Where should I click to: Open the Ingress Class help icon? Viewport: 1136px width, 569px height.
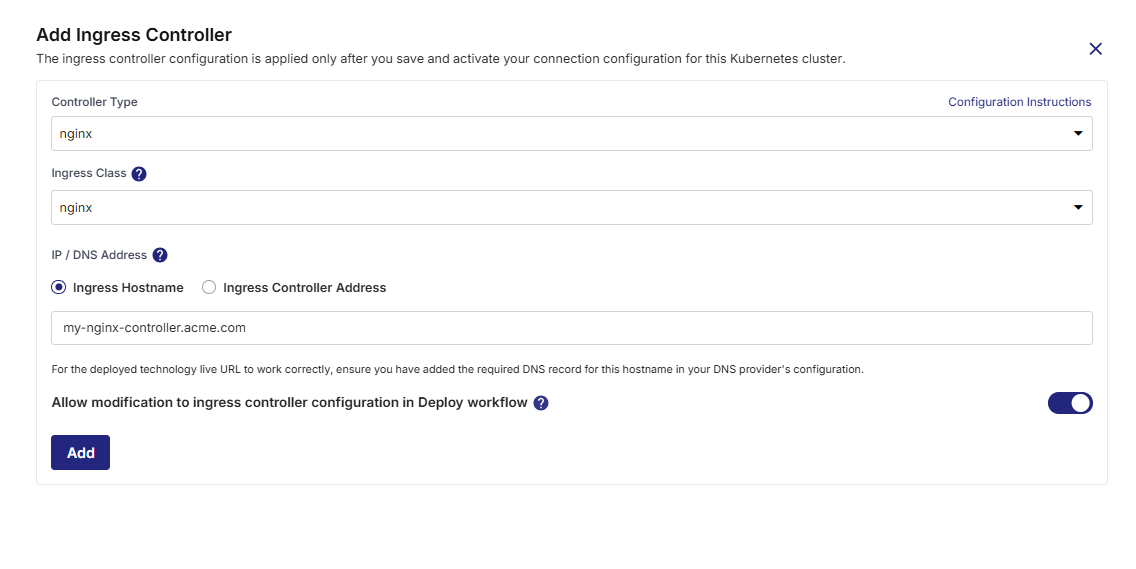coord(139,174)
